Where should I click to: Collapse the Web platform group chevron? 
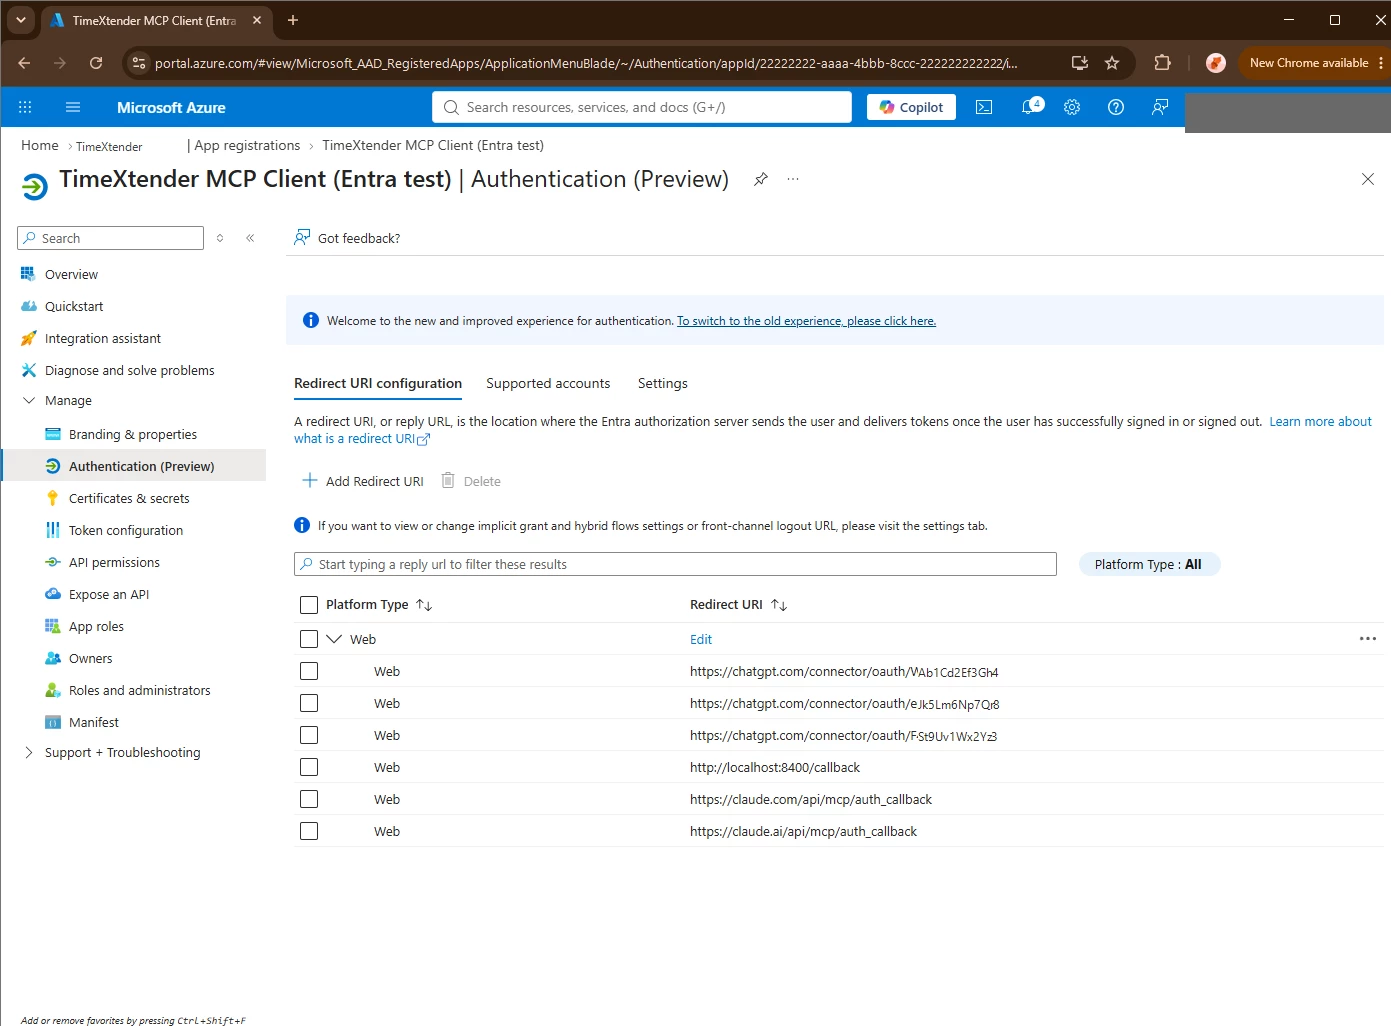click(334, 639)
